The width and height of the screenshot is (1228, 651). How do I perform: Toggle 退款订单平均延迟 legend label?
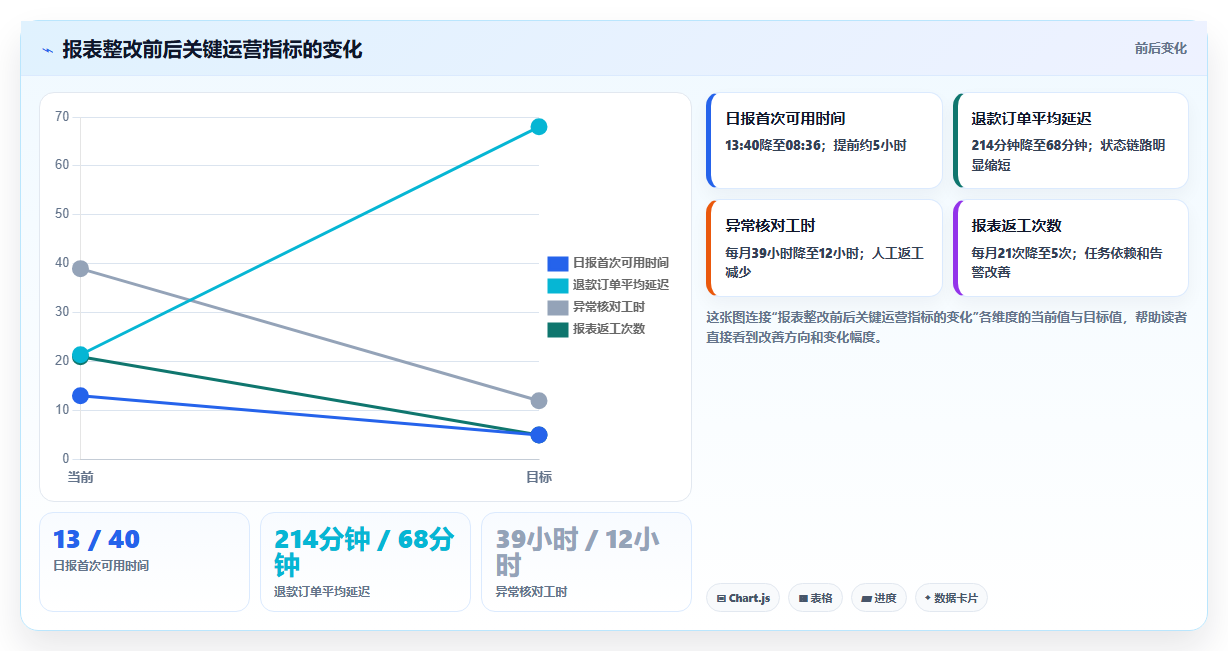tap(621, 285)
